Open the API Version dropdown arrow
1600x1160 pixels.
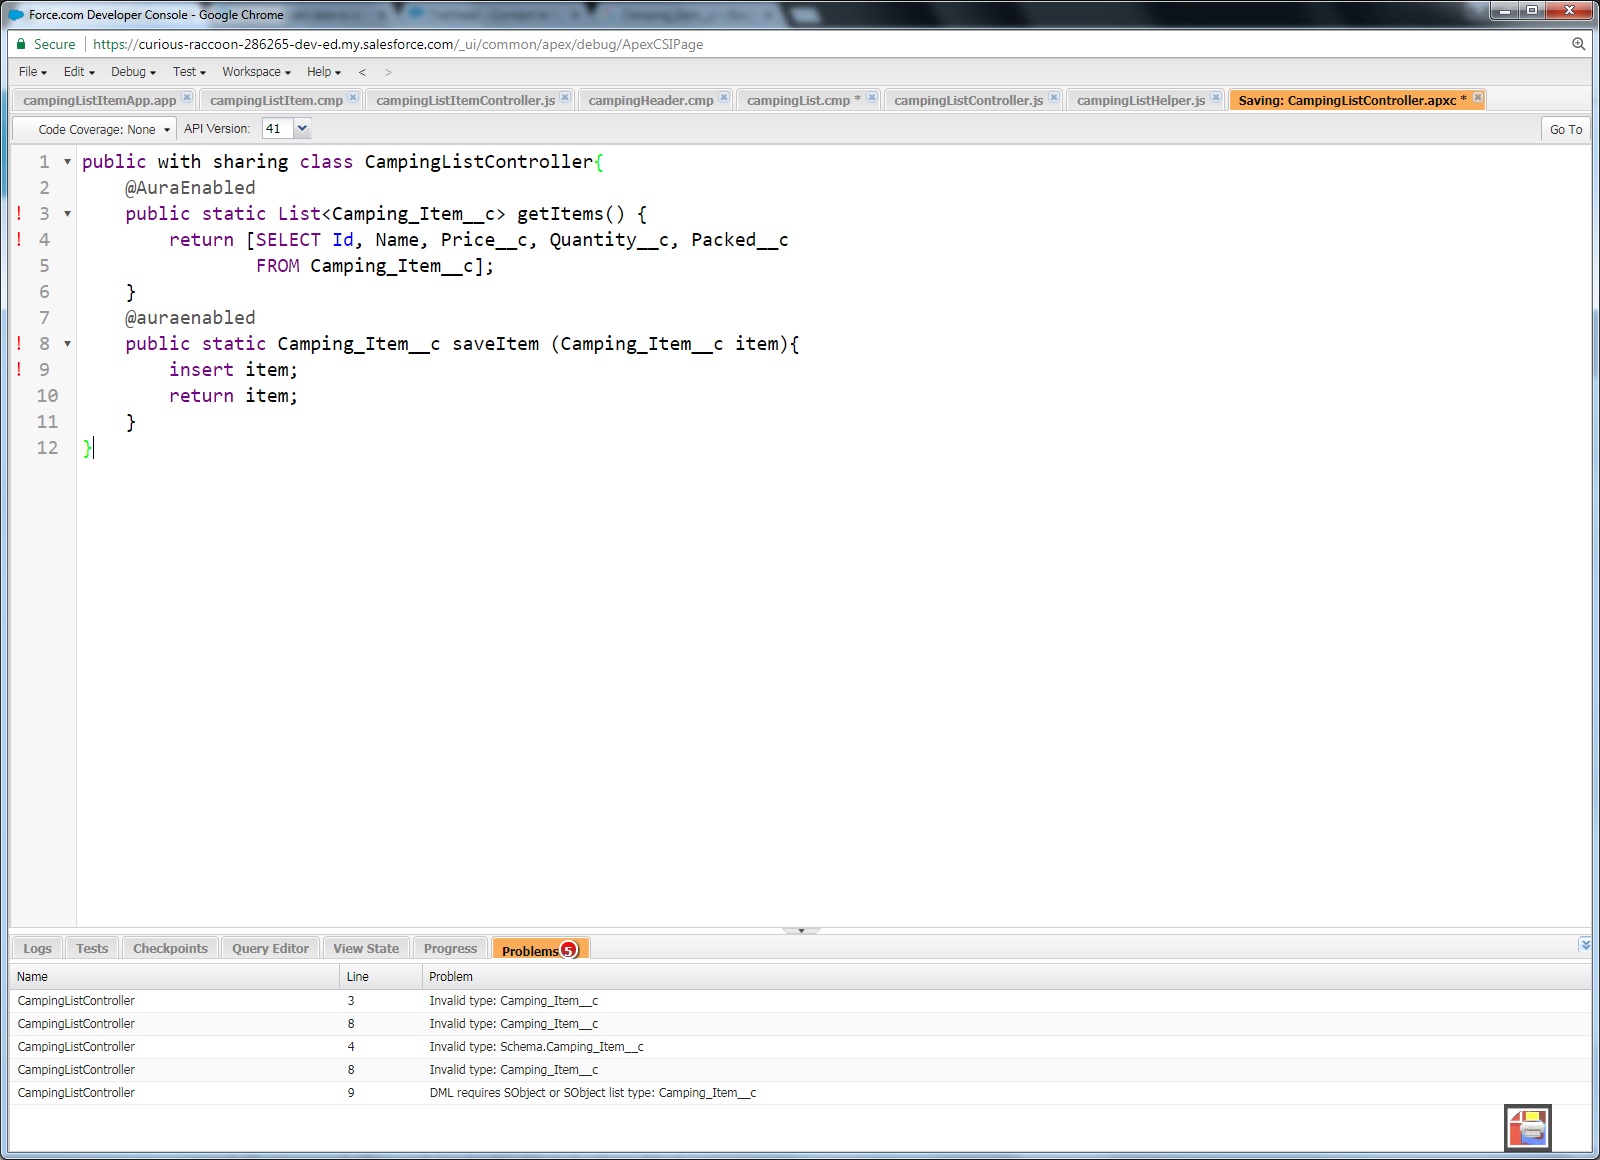303,128
